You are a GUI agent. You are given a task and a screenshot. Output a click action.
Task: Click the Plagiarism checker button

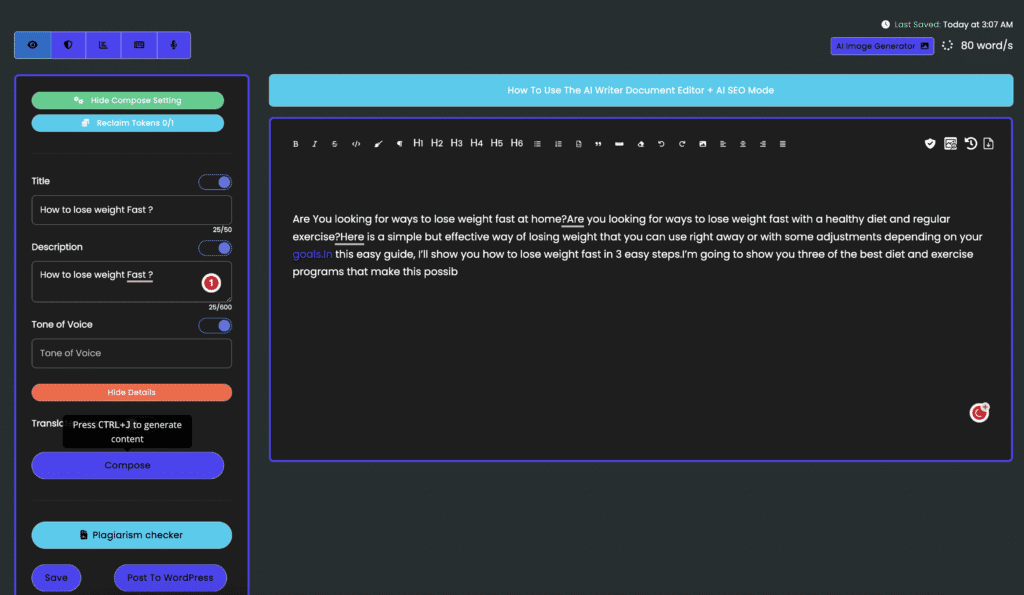[131, 535]
